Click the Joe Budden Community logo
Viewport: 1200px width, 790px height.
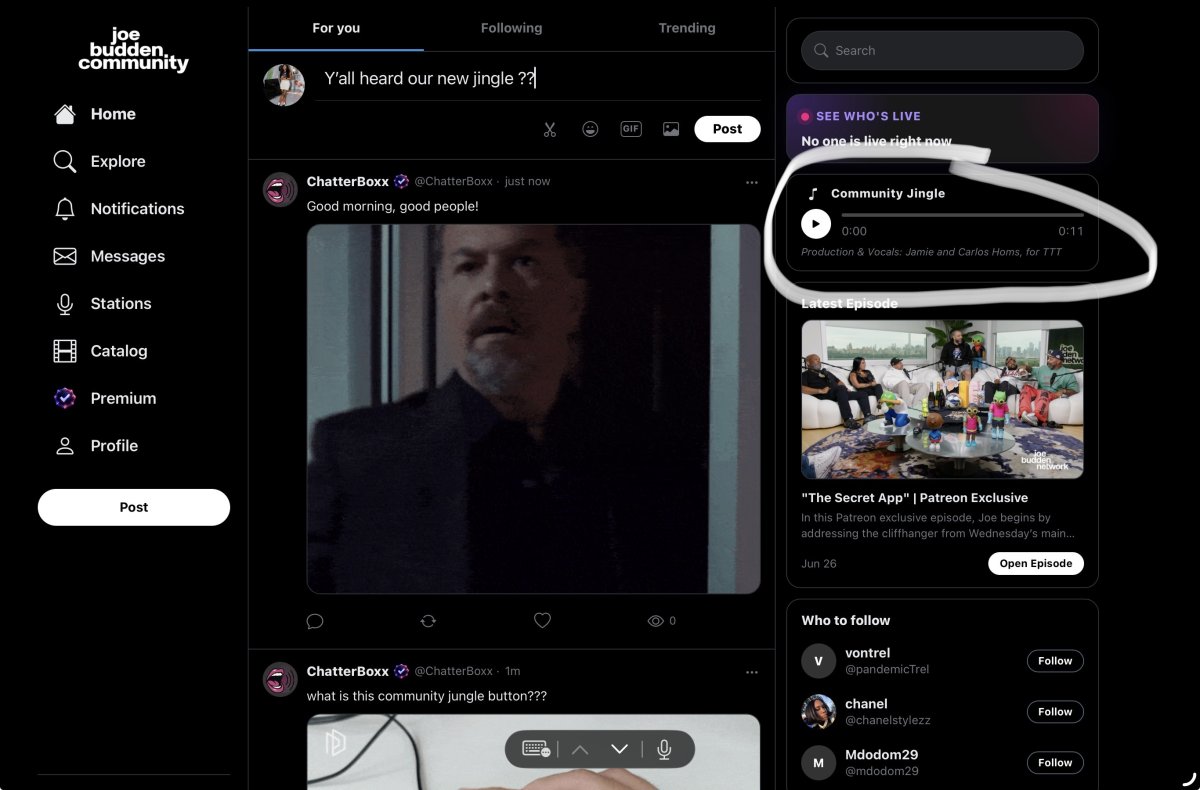click(x=133, y=49)
